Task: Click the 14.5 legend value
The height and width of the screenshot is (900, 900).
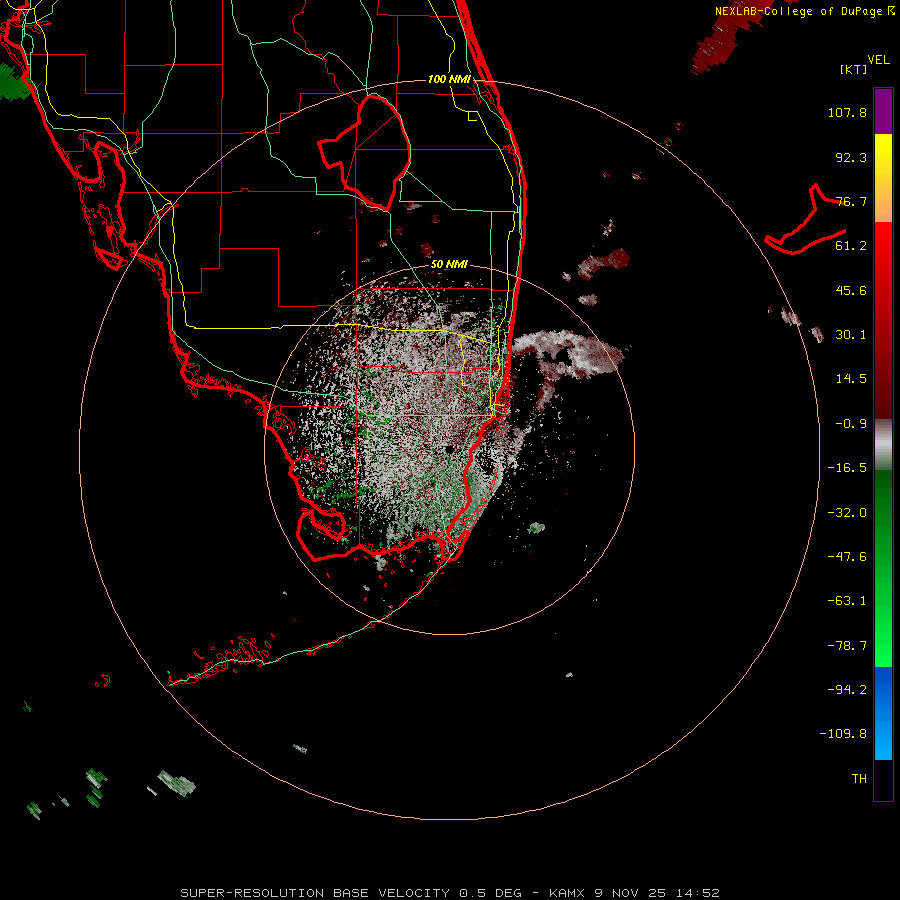Action: click(851, 379)
